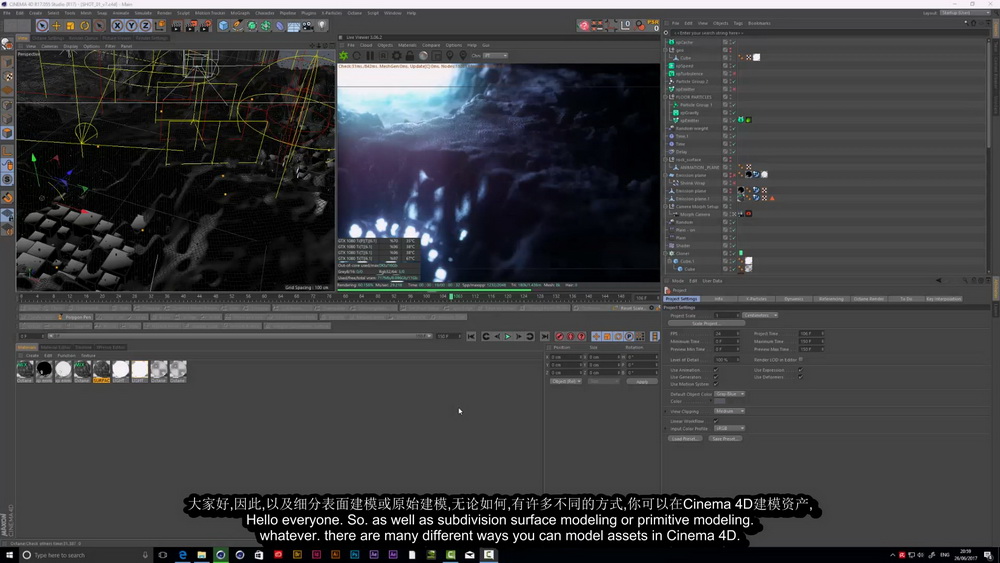Open Live Viewer Materials menu

[407, 45]
